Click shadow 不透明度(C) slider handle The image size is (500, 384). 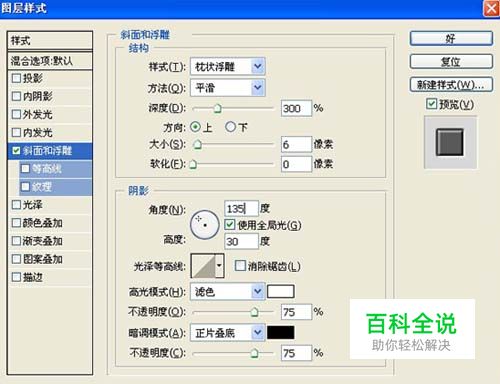click(x=254, y=353)
